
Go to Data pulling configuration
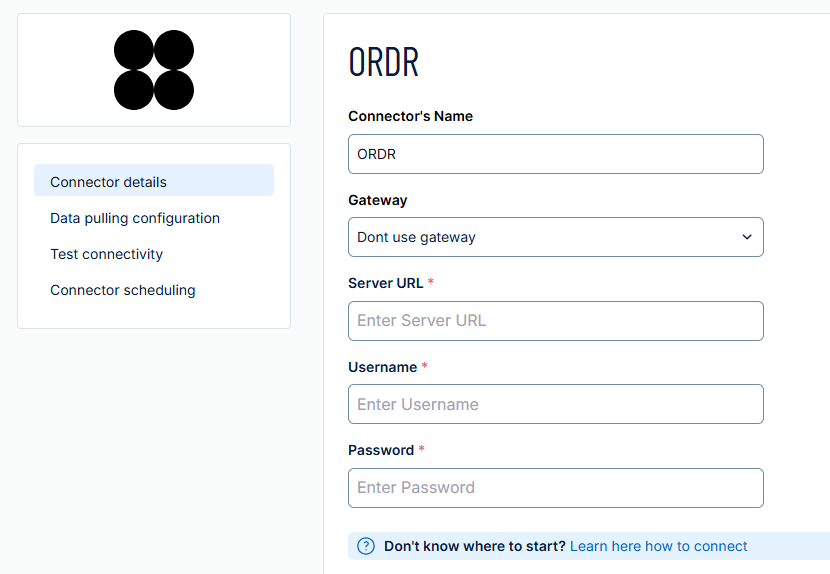pos(135,218)
